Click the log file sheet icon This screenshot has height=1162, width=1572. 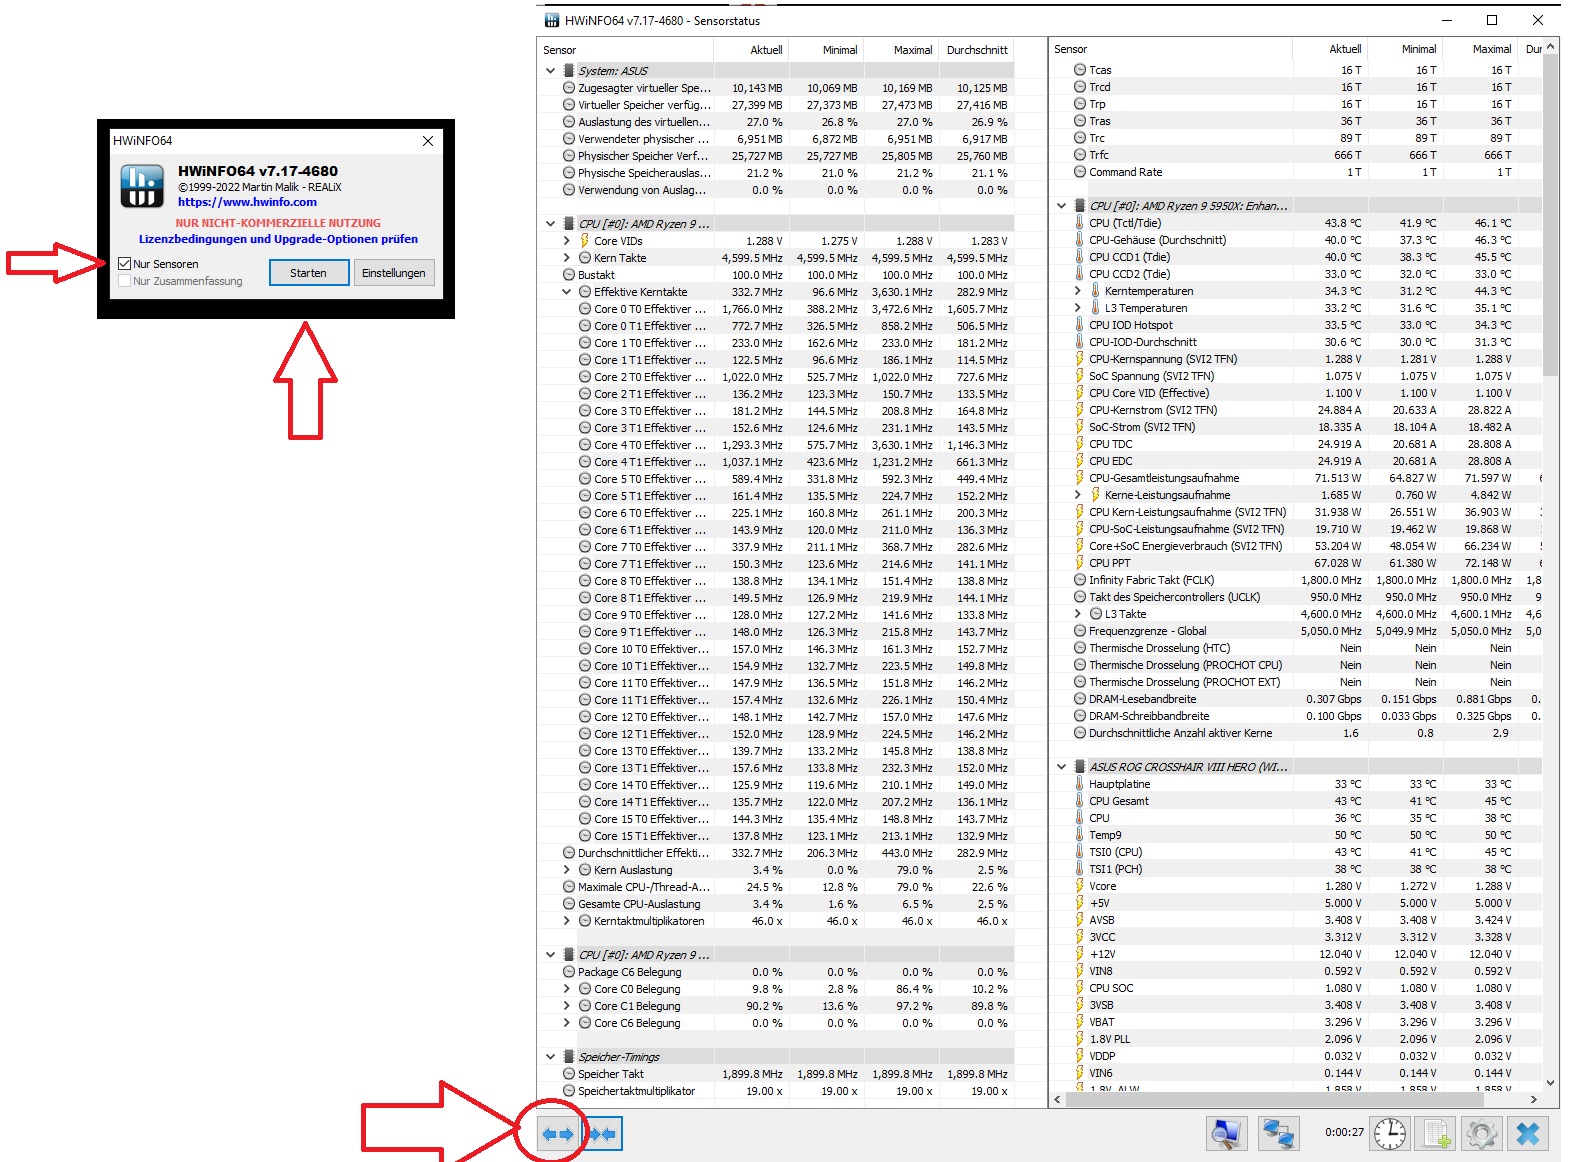[x=1436, y=1134]
